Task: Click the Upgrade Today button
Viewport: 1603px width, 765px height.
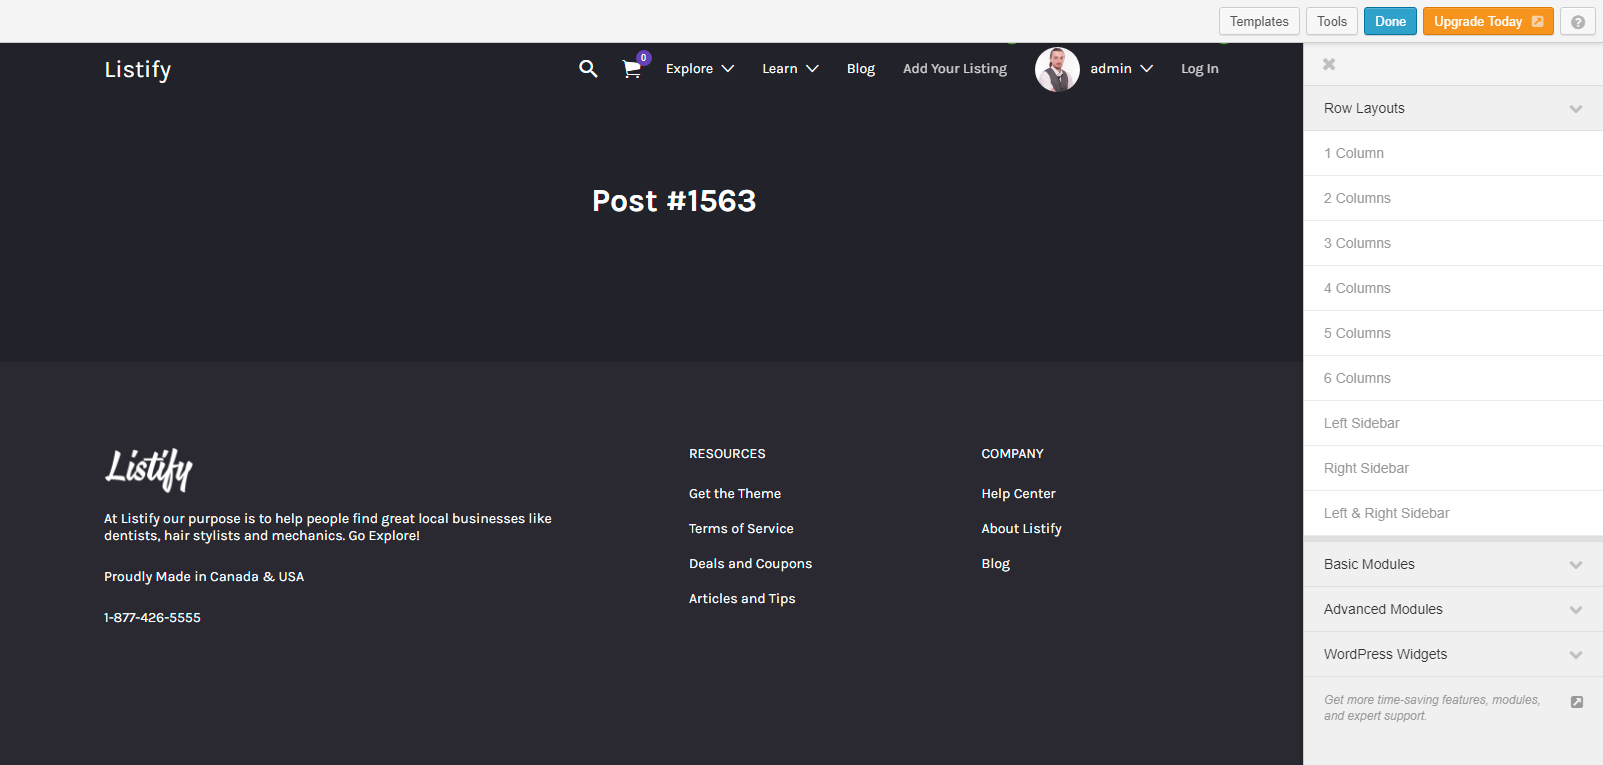Action: coord(1487,22)
